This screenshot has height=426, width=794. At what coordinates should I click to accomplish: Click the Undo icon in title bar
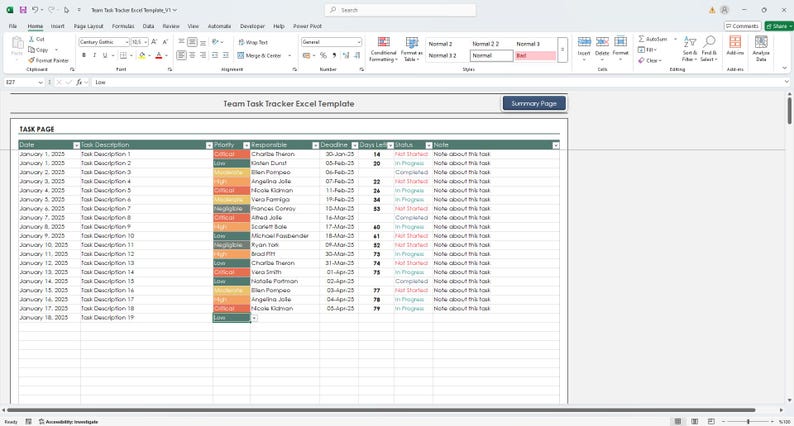(35, 10)
